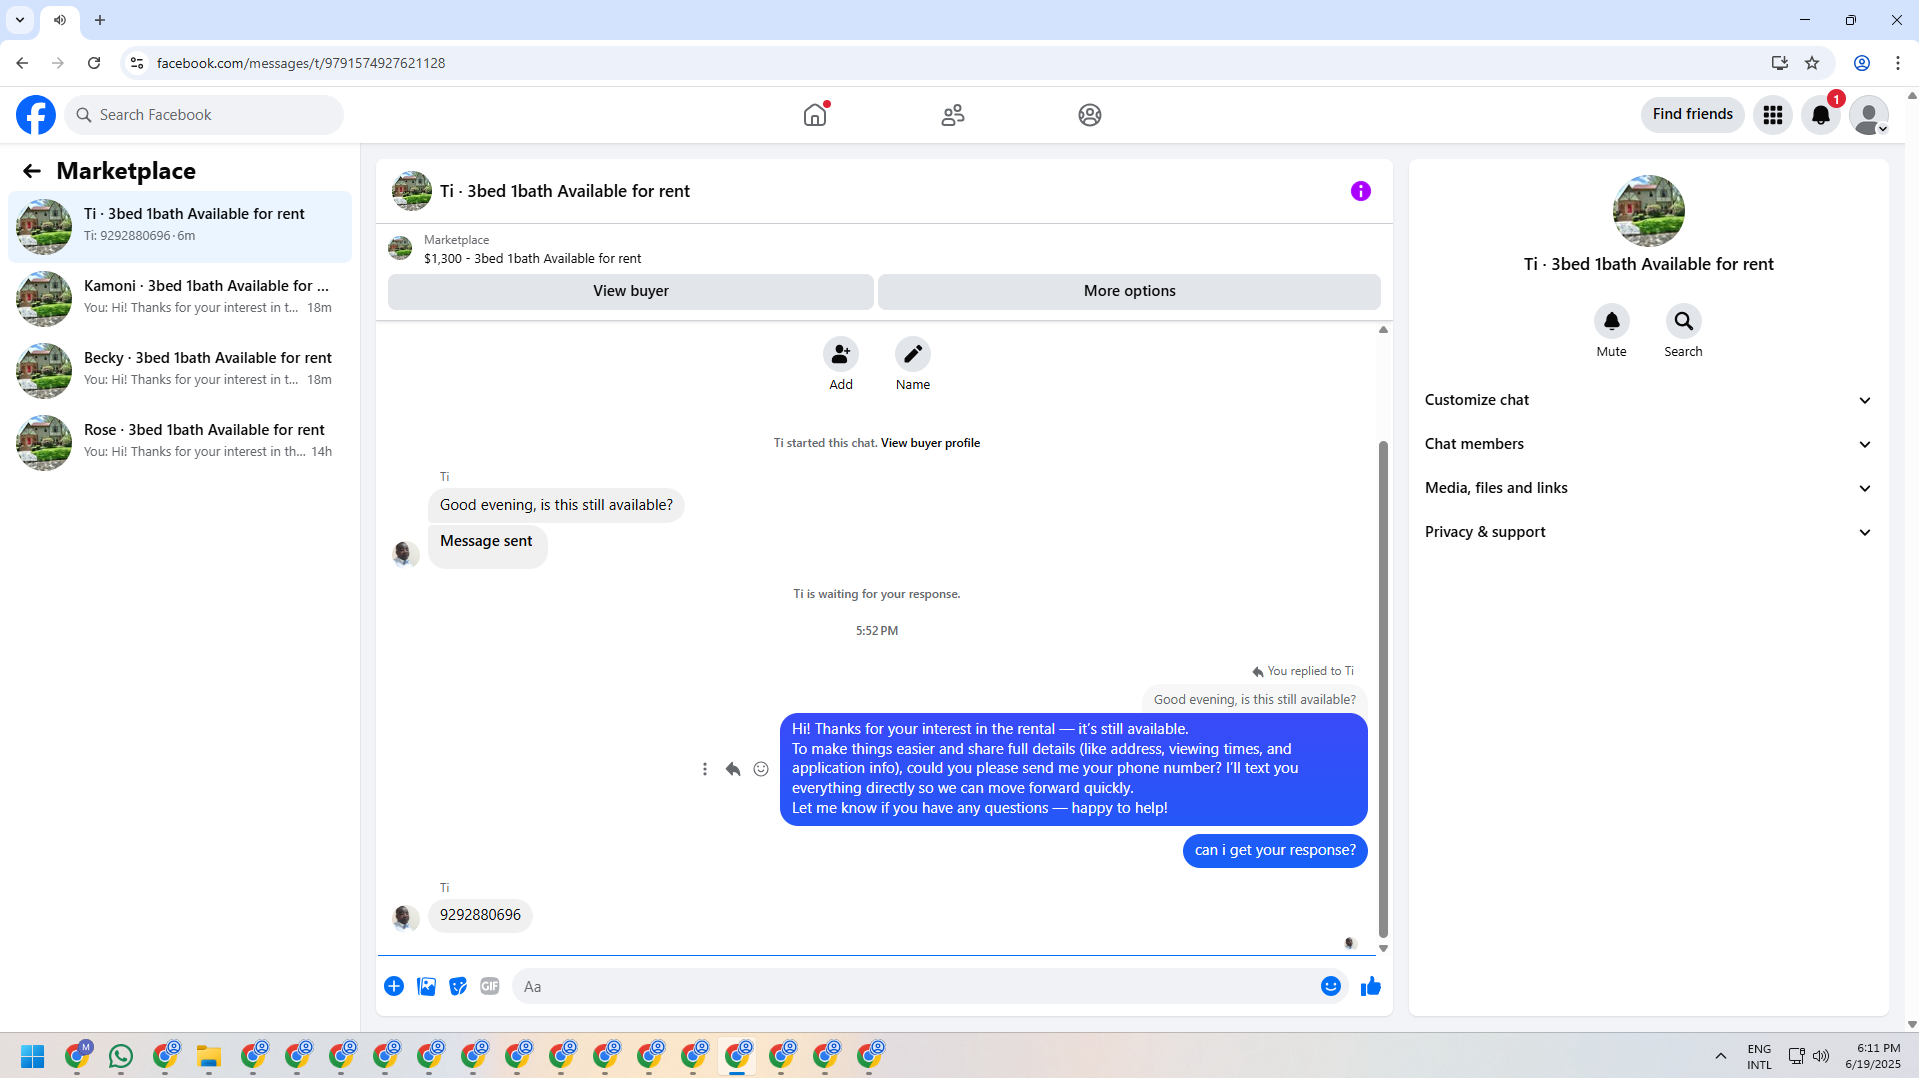
Task: Expand the Privacy & support section
Action: click(x=1648, y=532)
